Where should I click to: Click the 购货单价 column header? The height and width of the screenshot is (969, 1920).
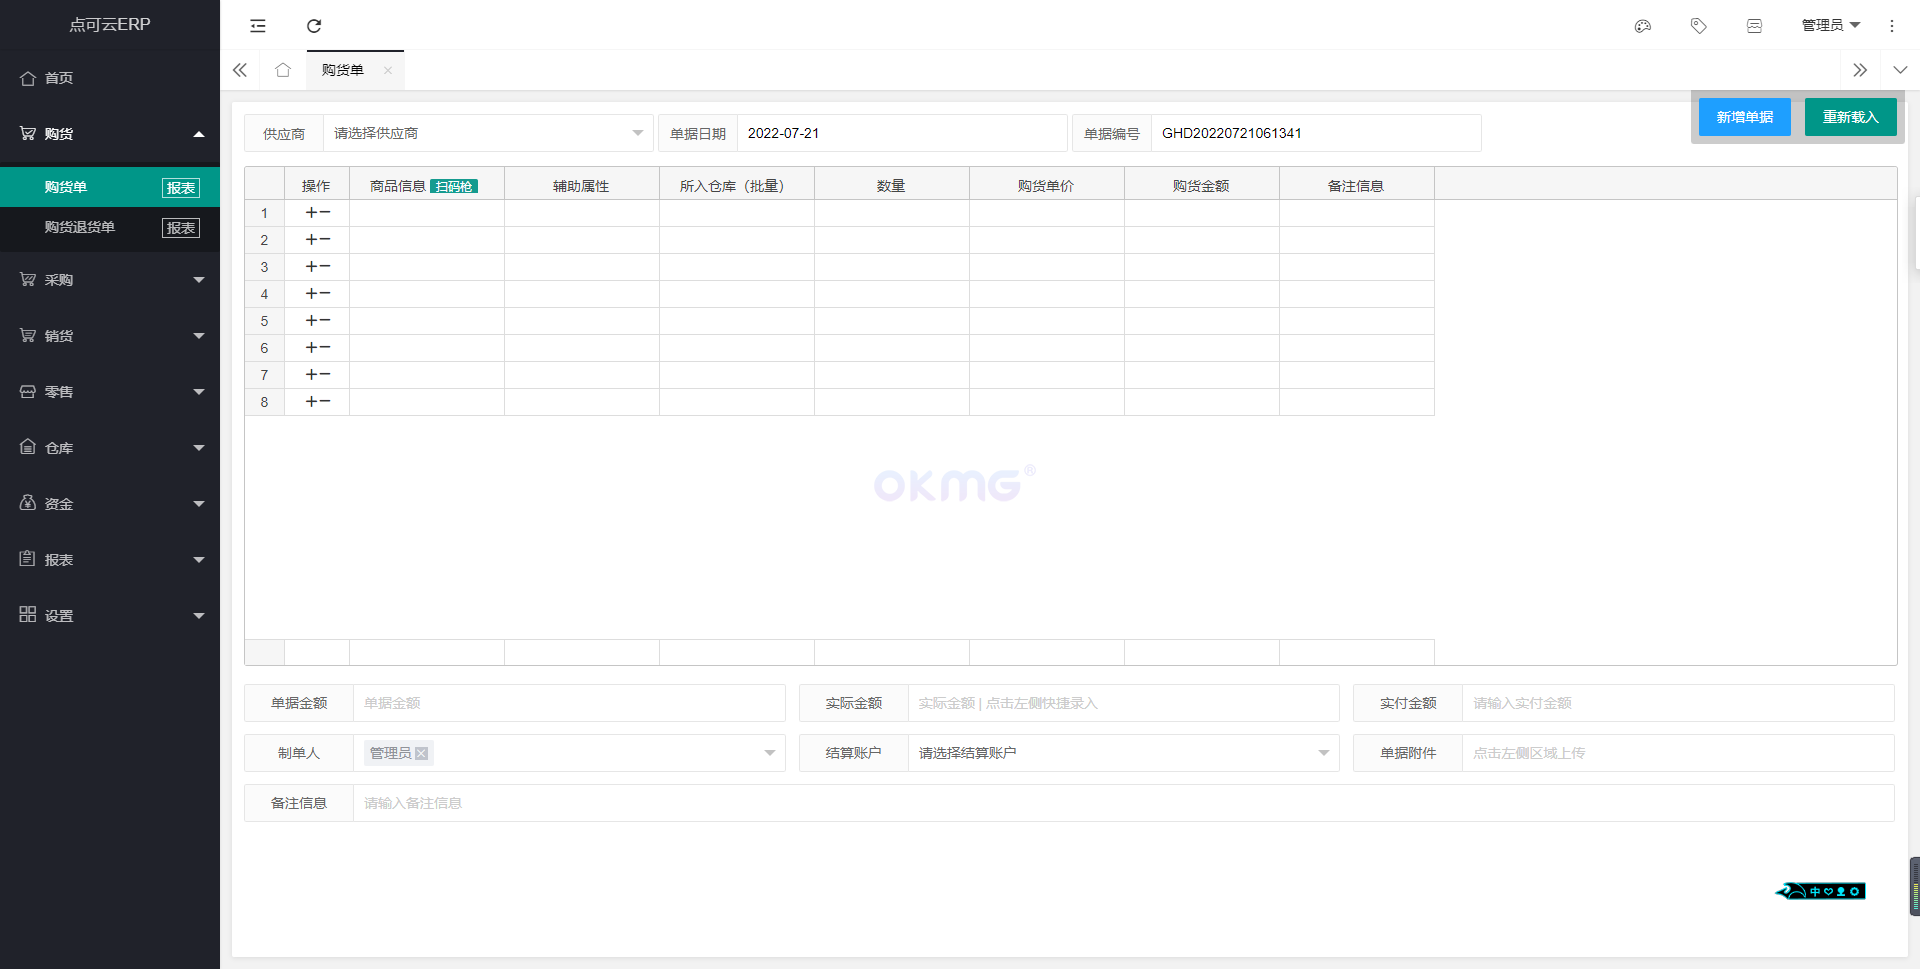coord(1047,186)
